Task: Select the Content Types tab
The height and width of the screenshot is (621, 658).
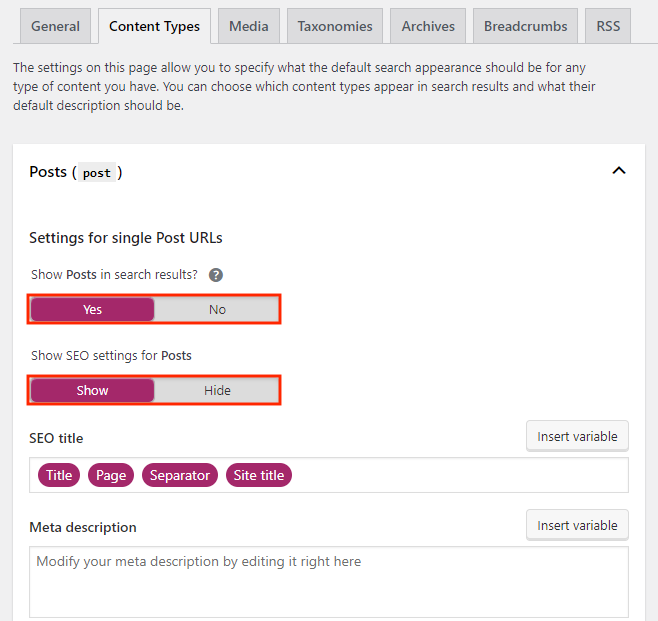Action: [x=154, y=26]
